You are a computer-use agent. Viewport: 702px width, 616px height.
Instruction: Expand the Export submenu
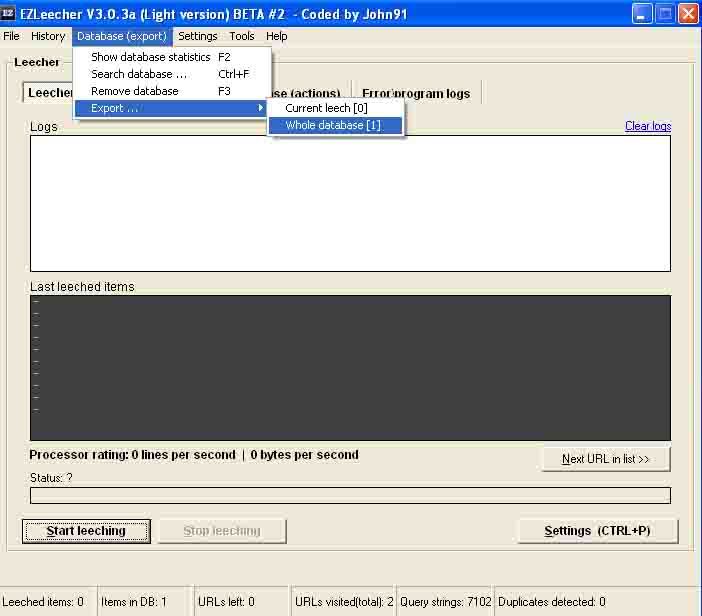(171, 108)
